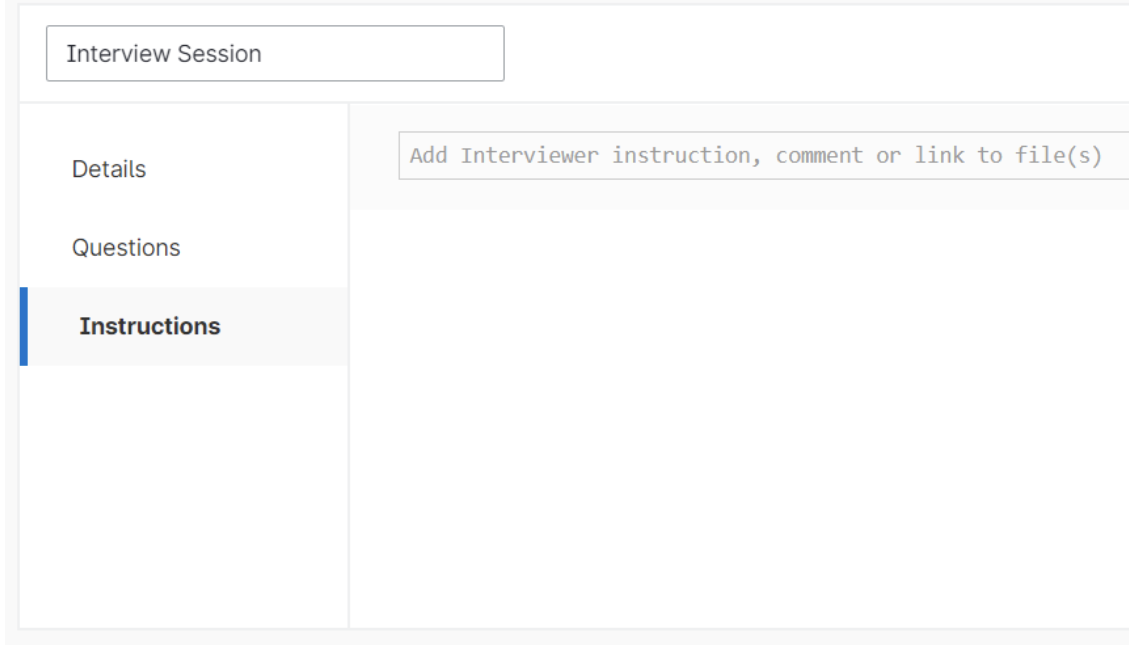Click the placeholder text "Add Interviewer instruction"
The image size is (1136, 646).
[x=530, y=156]
